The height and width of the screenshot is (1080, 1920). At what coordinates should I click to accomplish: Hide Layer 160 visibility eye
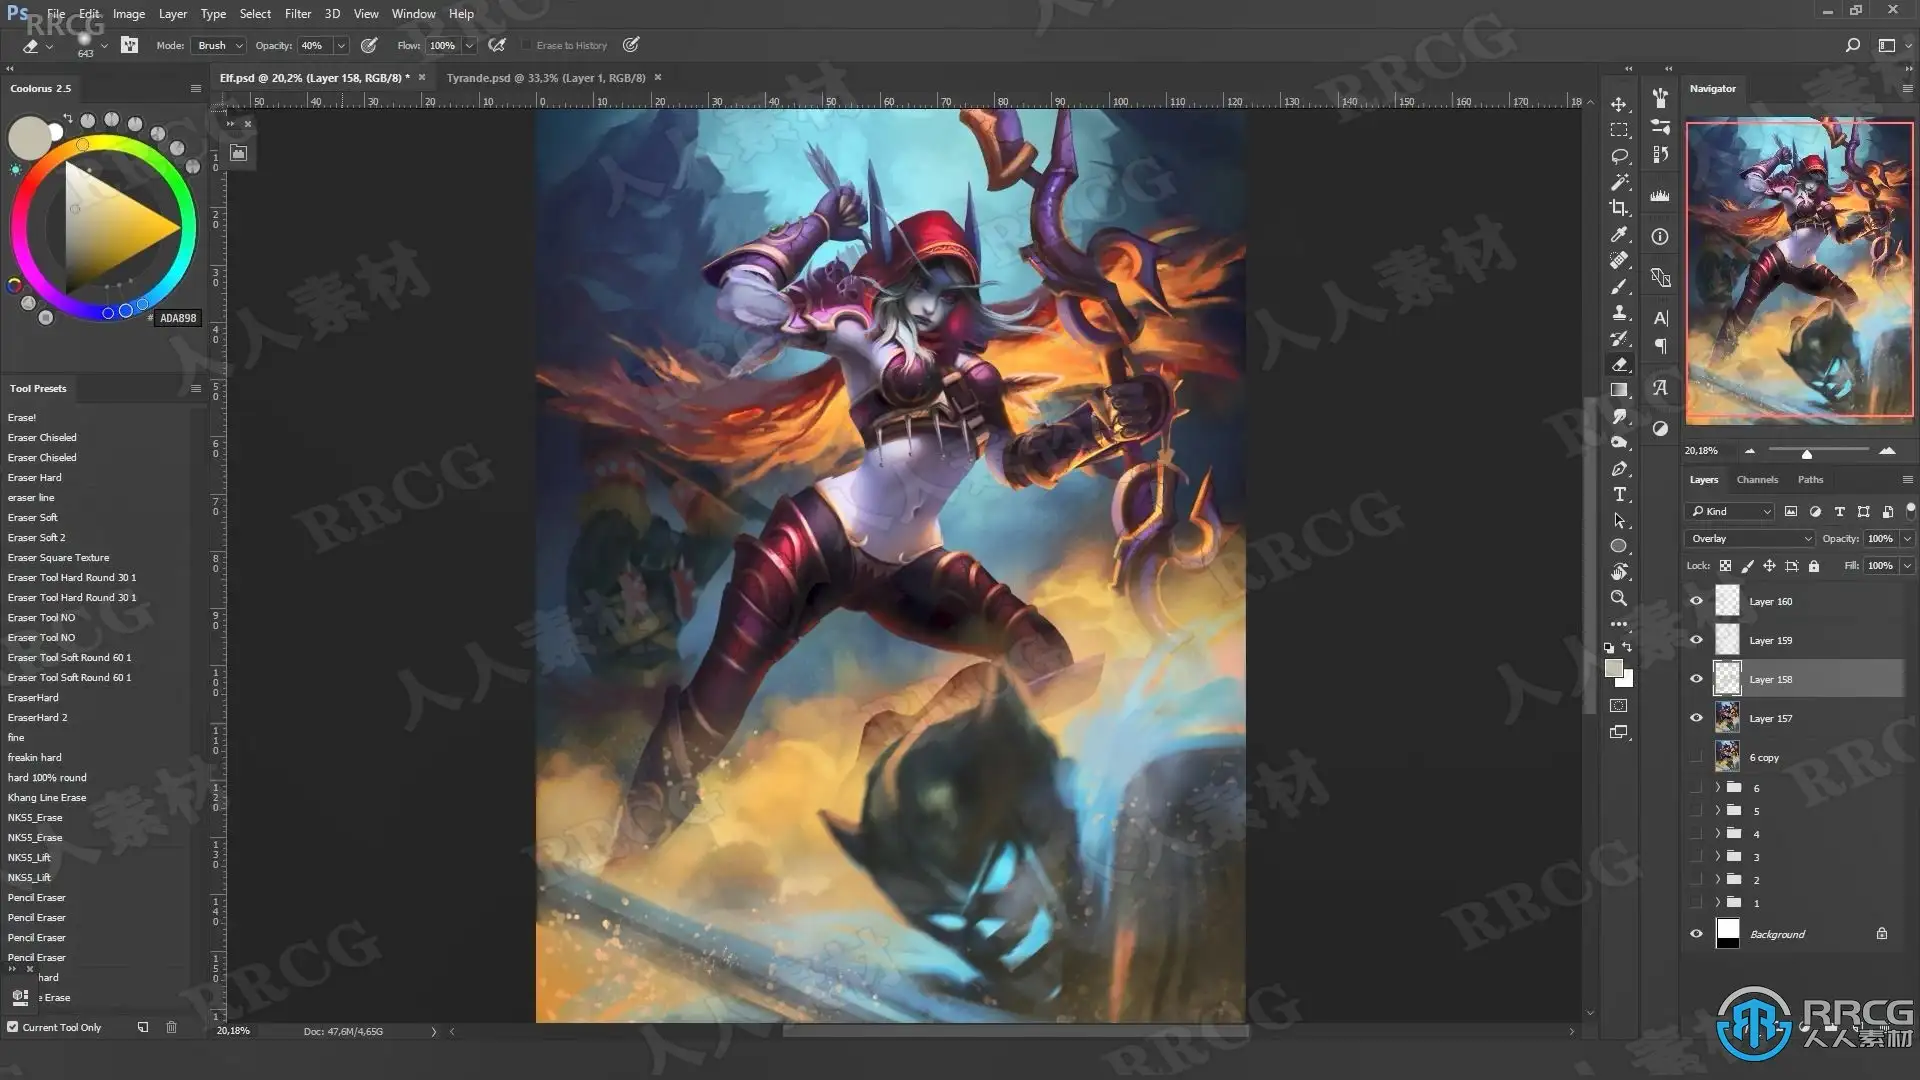pyautogui.click(x=1696, y=601)
